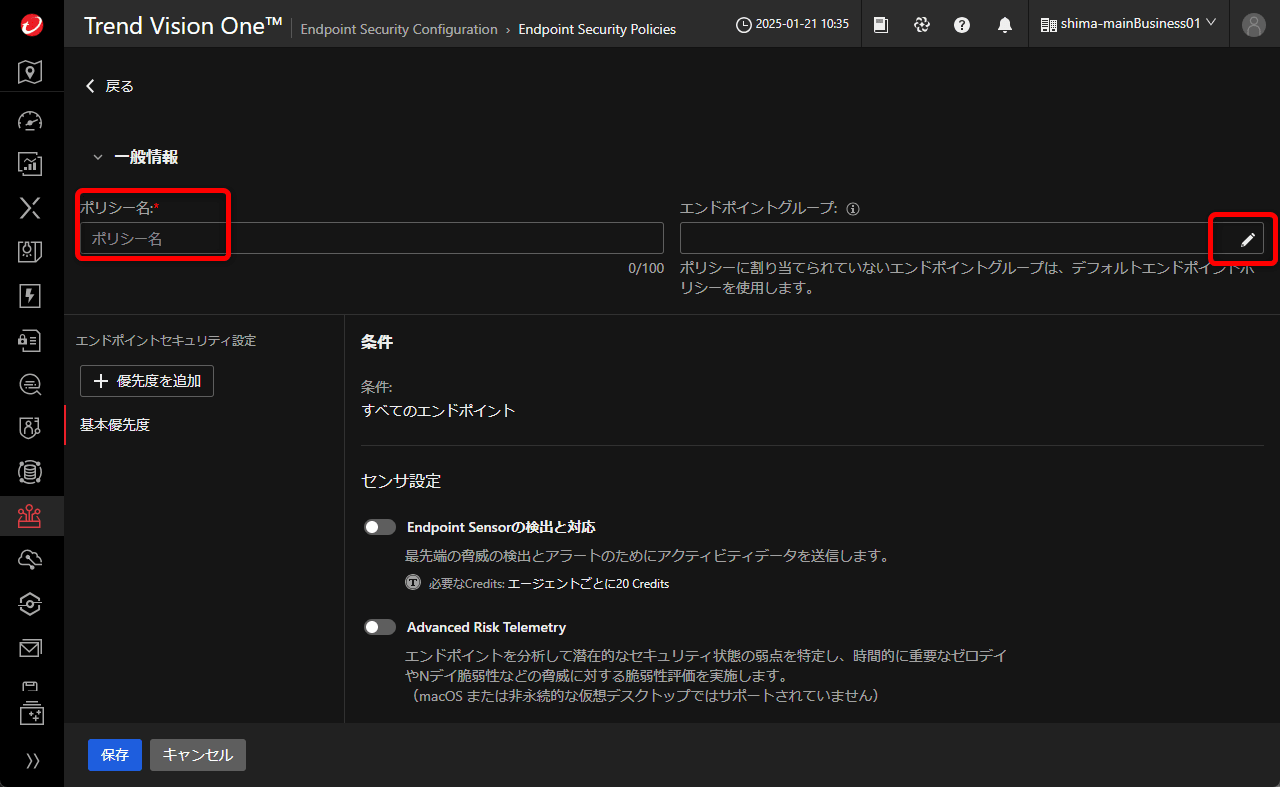Open the shima-mainBusiness01 account dropdown
The width and height of the screenshot is (1280, 787).
click(1129, 23)
